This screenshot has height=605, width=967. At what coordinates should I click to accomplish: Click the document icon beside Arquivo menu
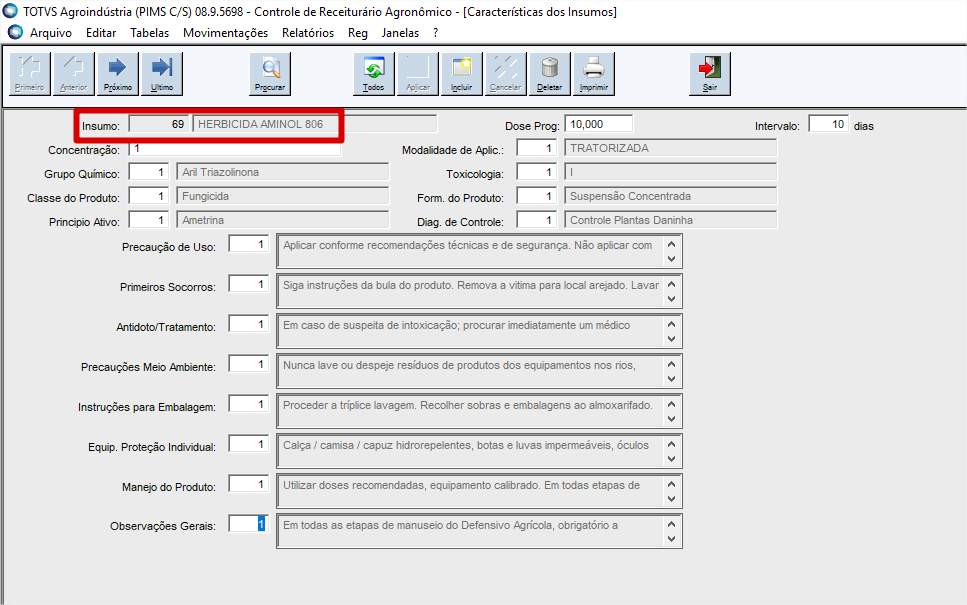tap(15, 32)
